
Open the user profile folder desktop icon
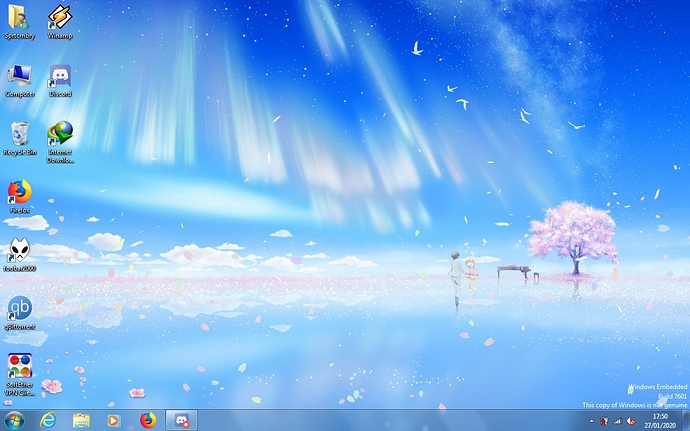(x=19, y=22)
